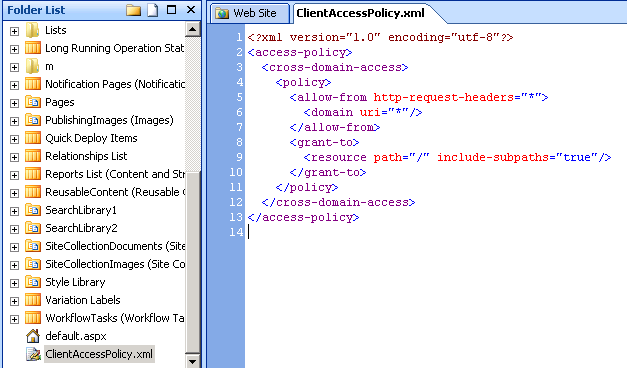Image resolution: width=627 pixels, height=368 pixels.
Task: Click the m folder icon
Action: coord(32,66)
